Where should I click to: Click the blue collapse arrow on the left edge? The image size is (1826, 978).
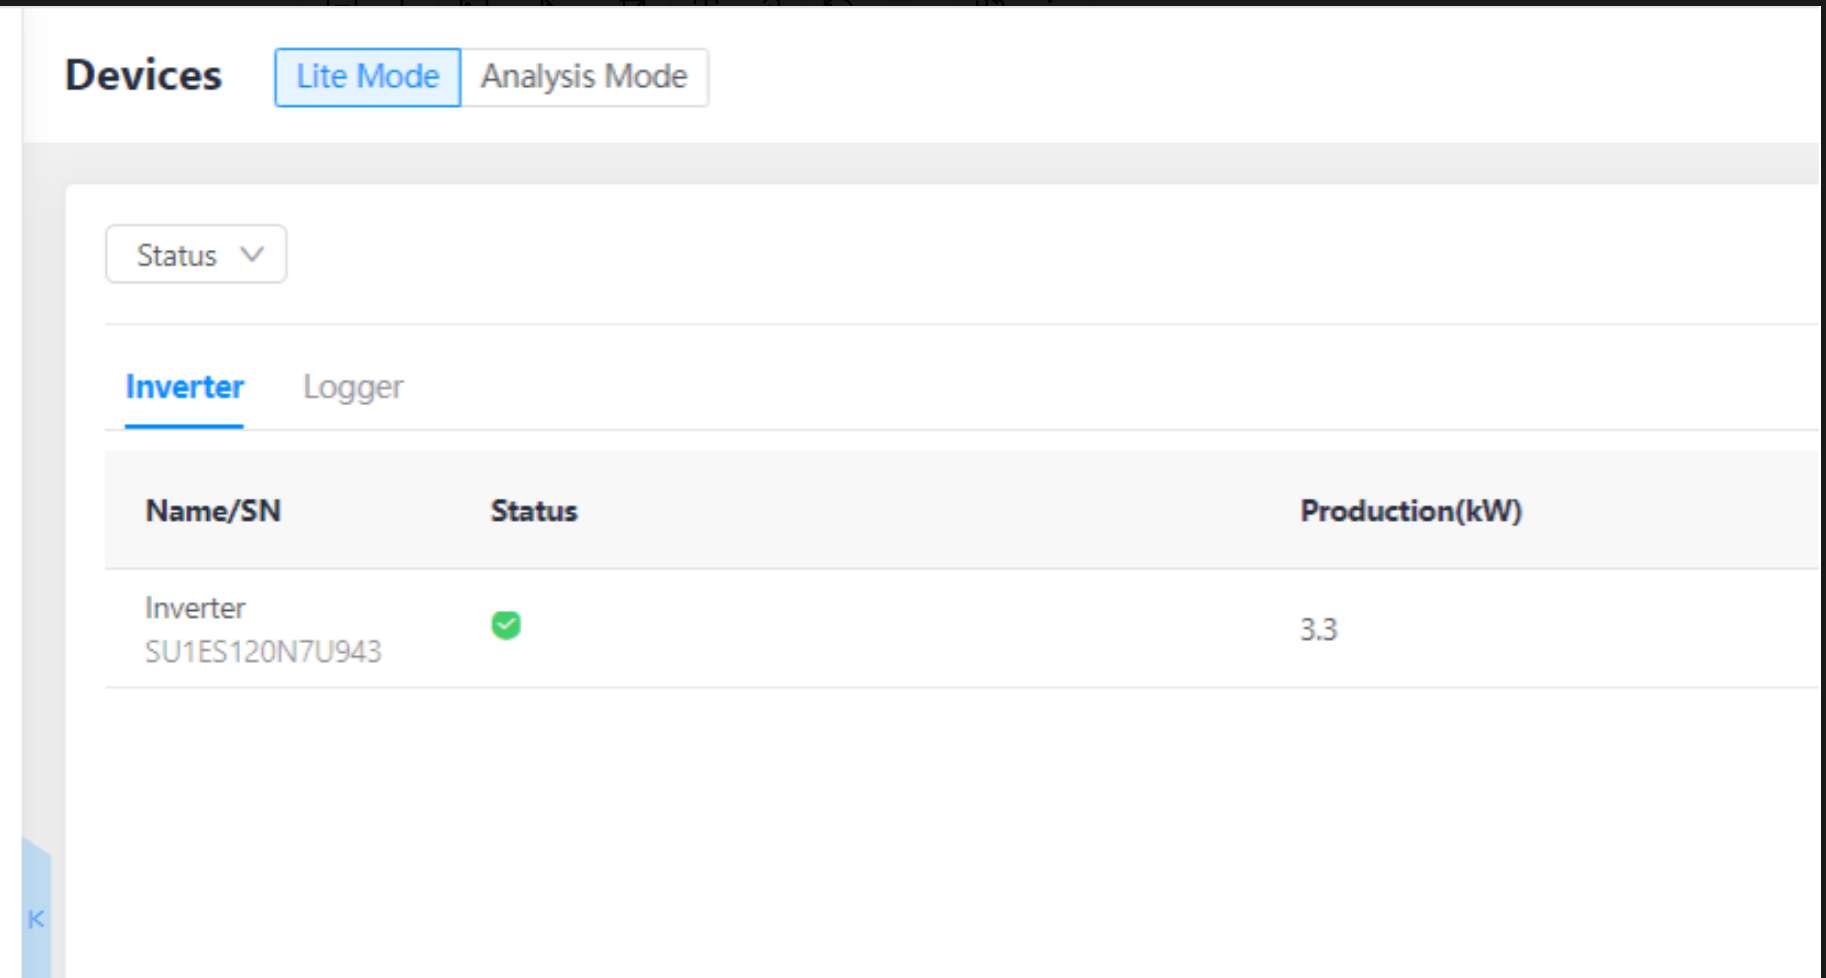pos(36,918)
